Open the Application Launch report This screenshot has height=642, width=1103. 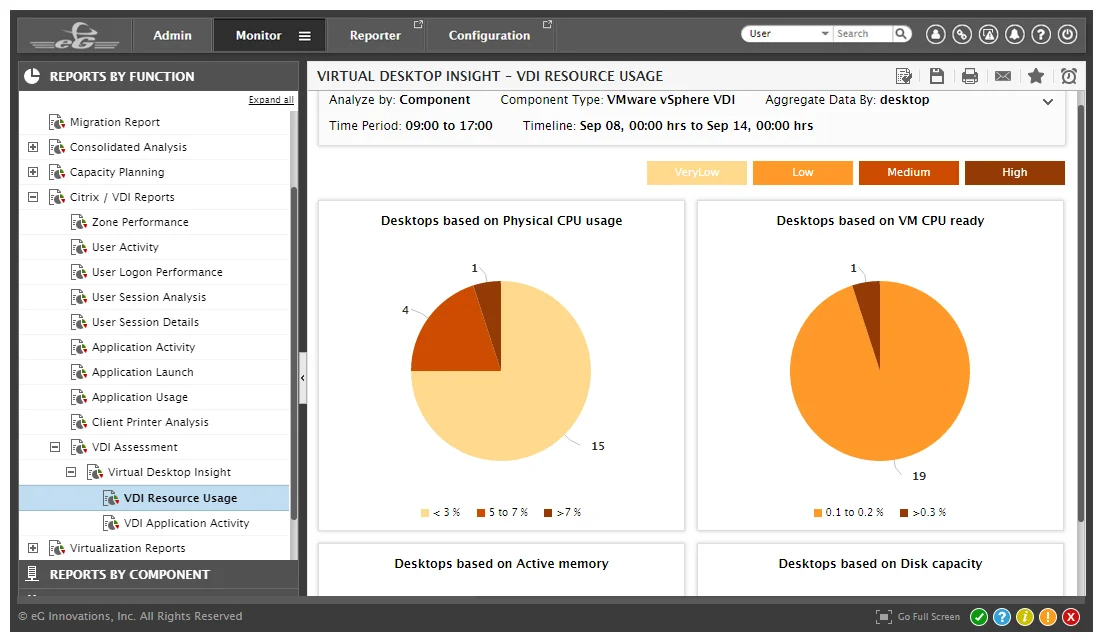pos(142,371)
